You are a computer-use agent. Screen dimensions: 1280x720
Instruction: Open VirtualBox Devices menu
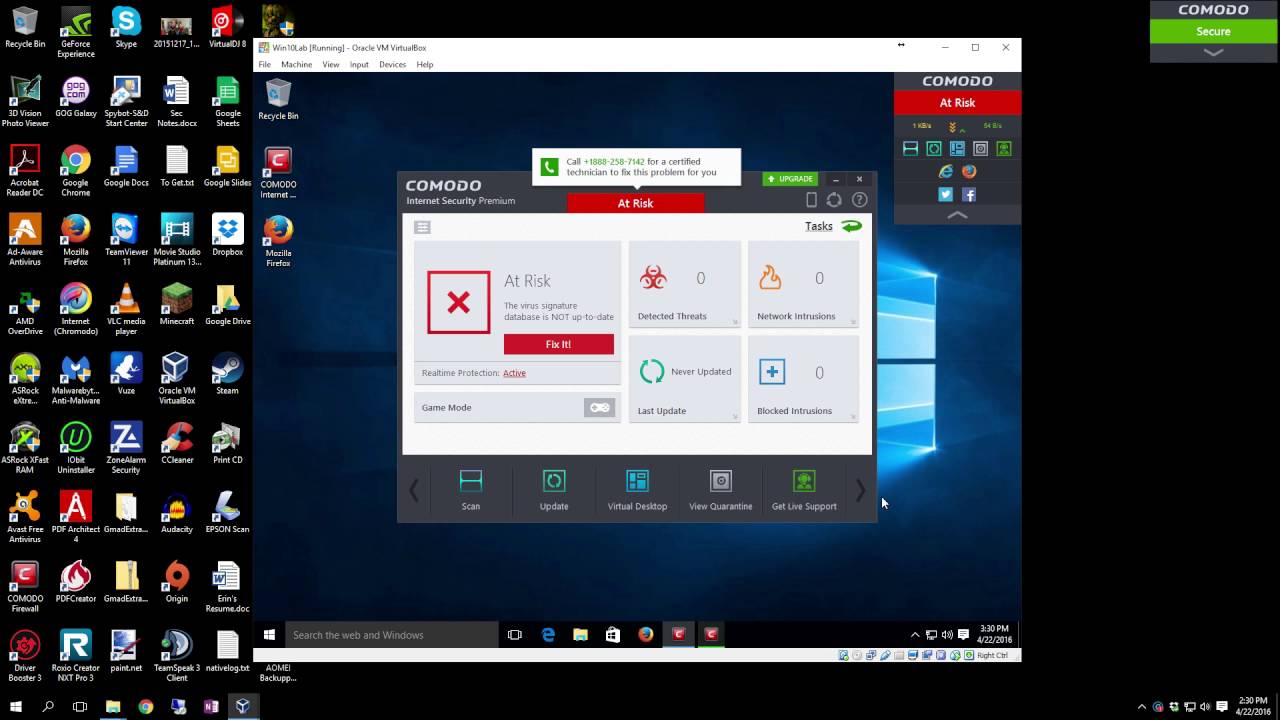coord(392,64)
